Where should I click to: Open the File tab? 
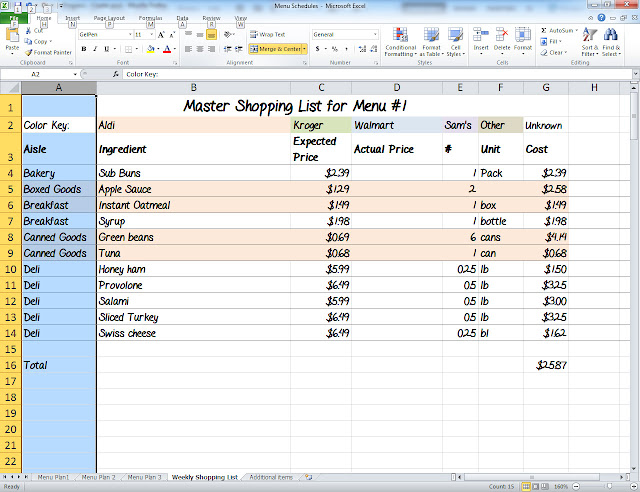13,18
